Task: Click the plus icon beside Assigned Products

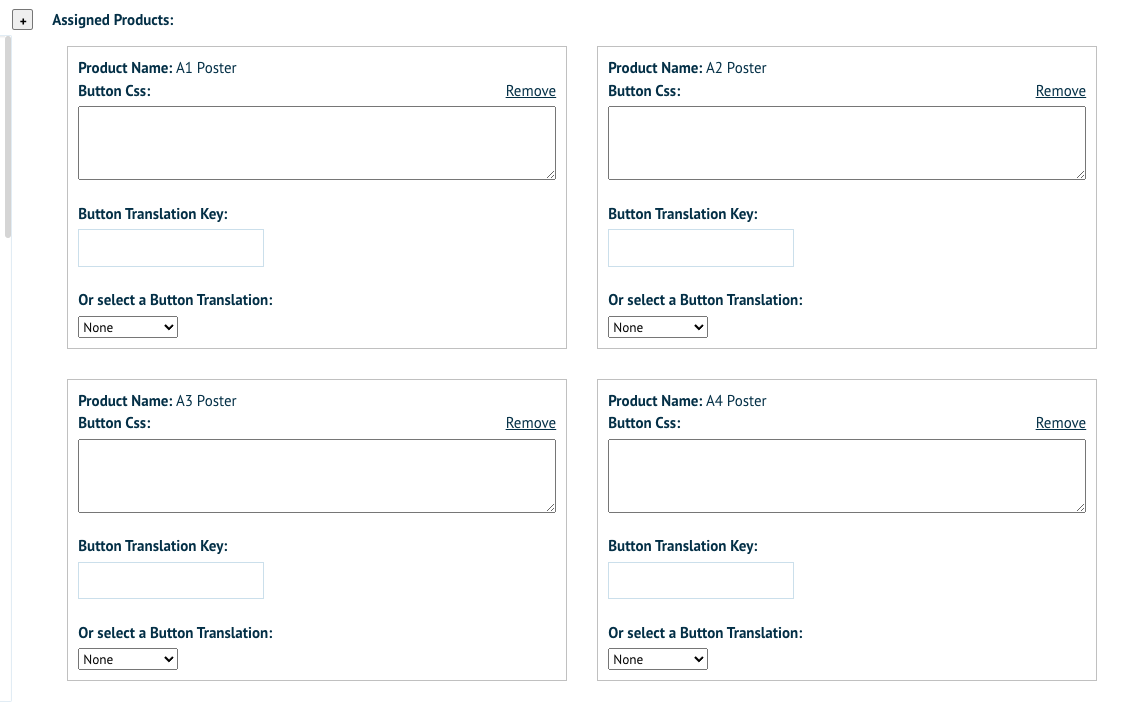Action: pyautogui.click(x=23, y=21)
